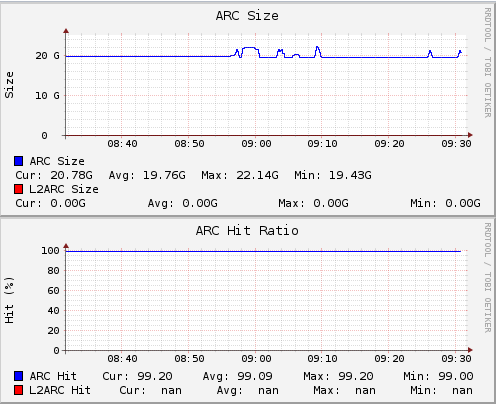Click the red L2ARC Hit legend swatch
Image resolution: width=496 pixels, height=404 pixels.
[19, 390]
